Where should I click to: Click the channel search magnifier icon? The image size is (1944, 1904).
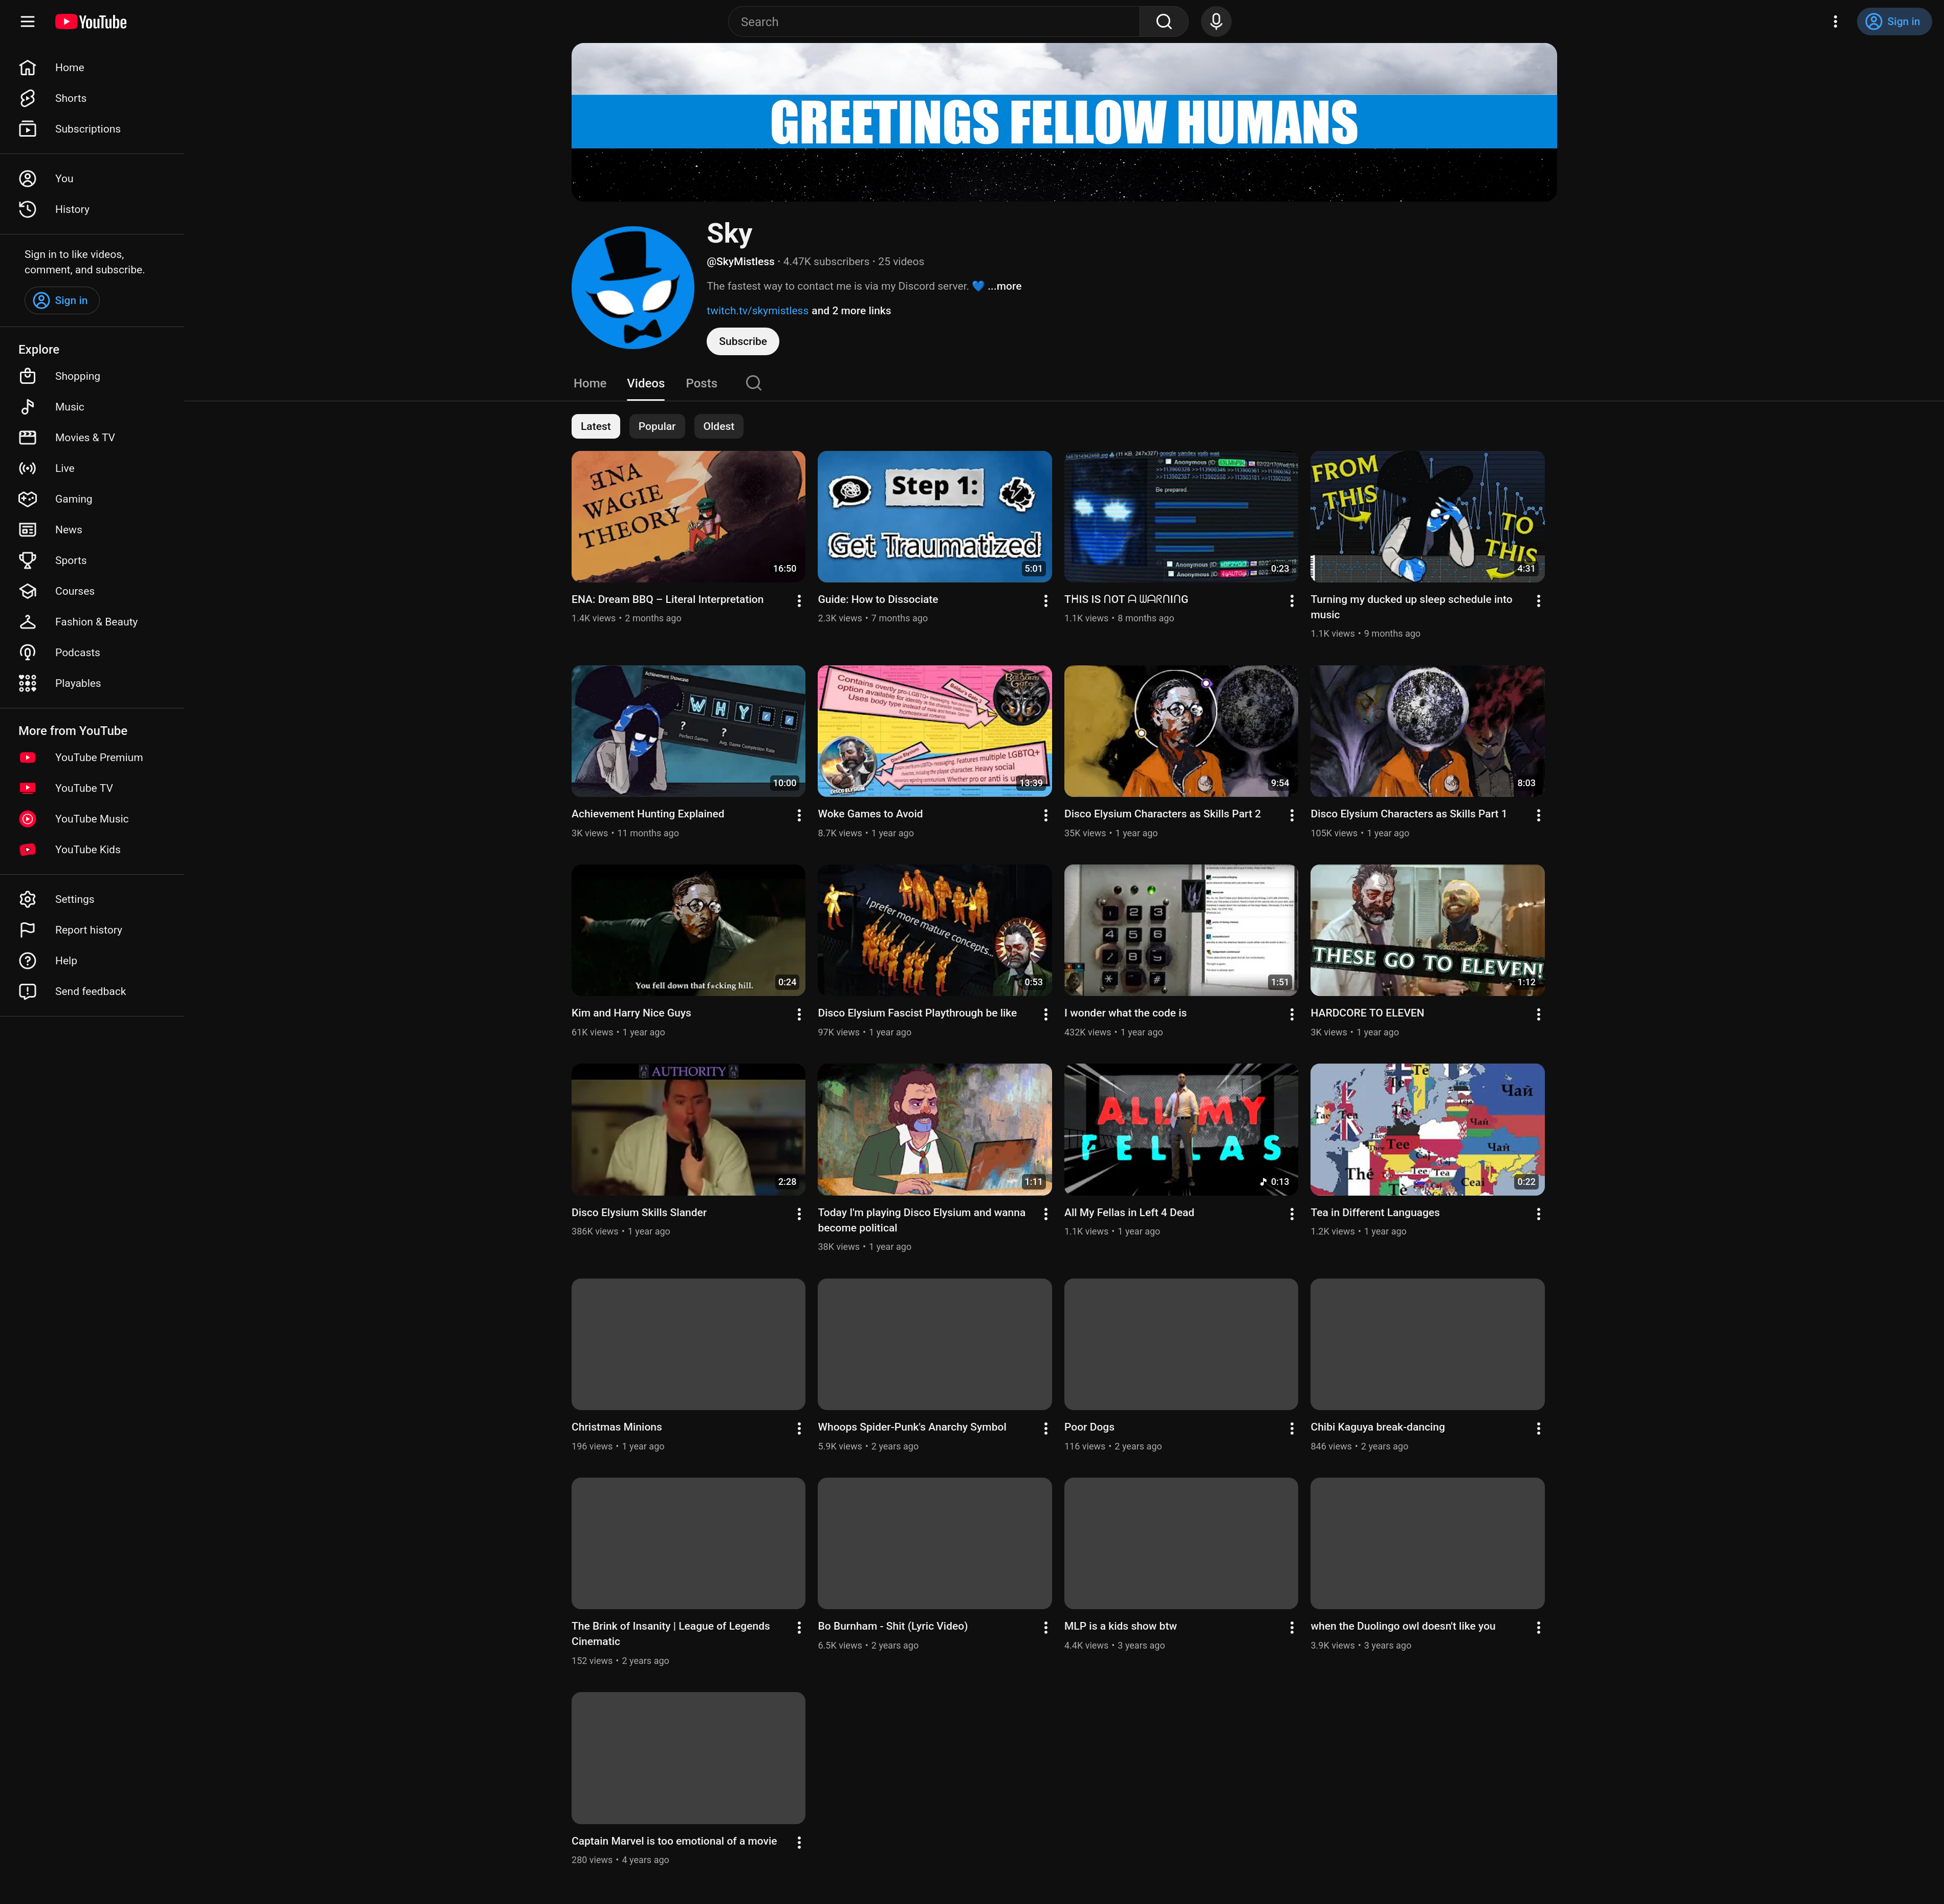(753, 383)
